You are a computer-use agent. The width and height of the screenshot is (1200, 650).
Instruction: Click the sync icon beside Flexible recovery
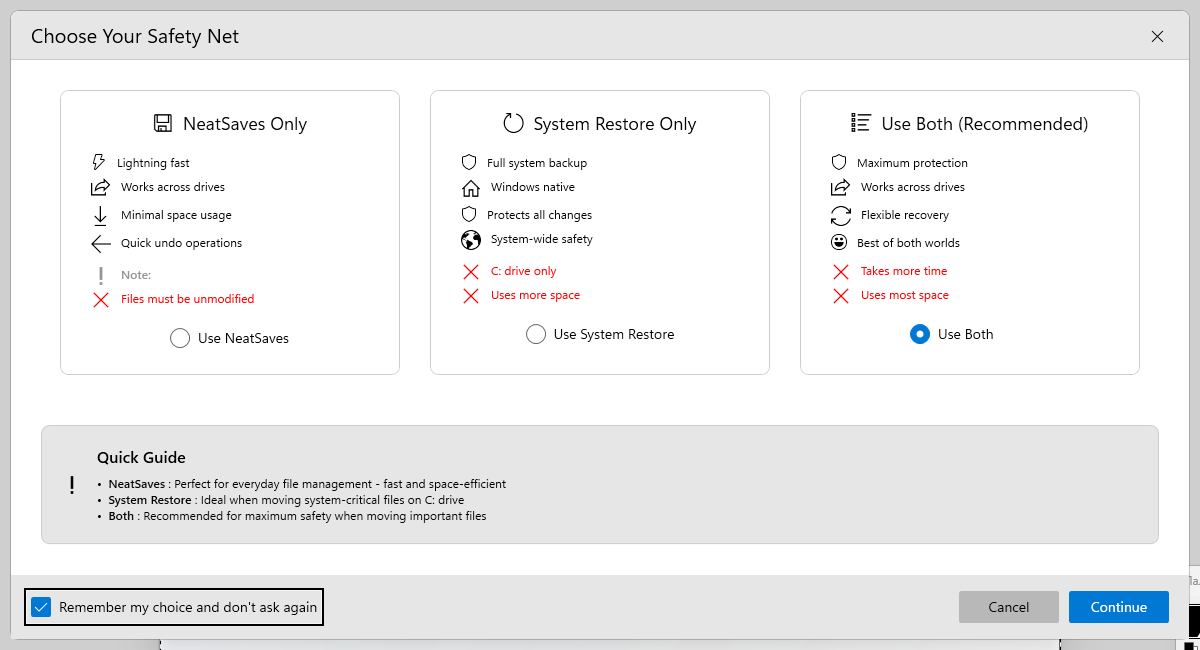tap(841, 215)
